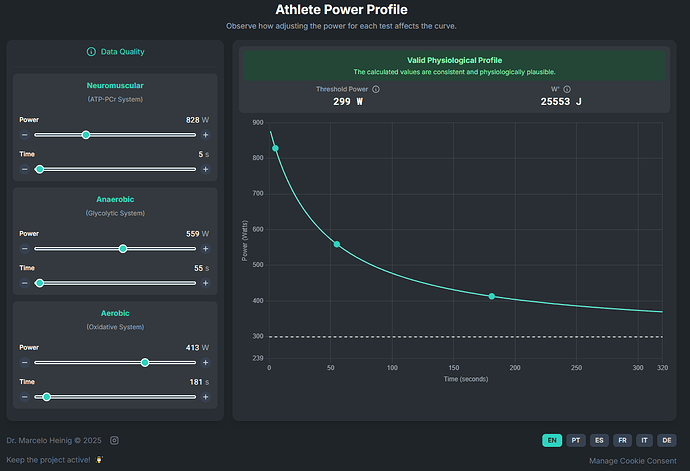The height and width of the screenshot is (471, 690).
Task: Decrease Aerobic time with minus button
Action: point(24,397)
